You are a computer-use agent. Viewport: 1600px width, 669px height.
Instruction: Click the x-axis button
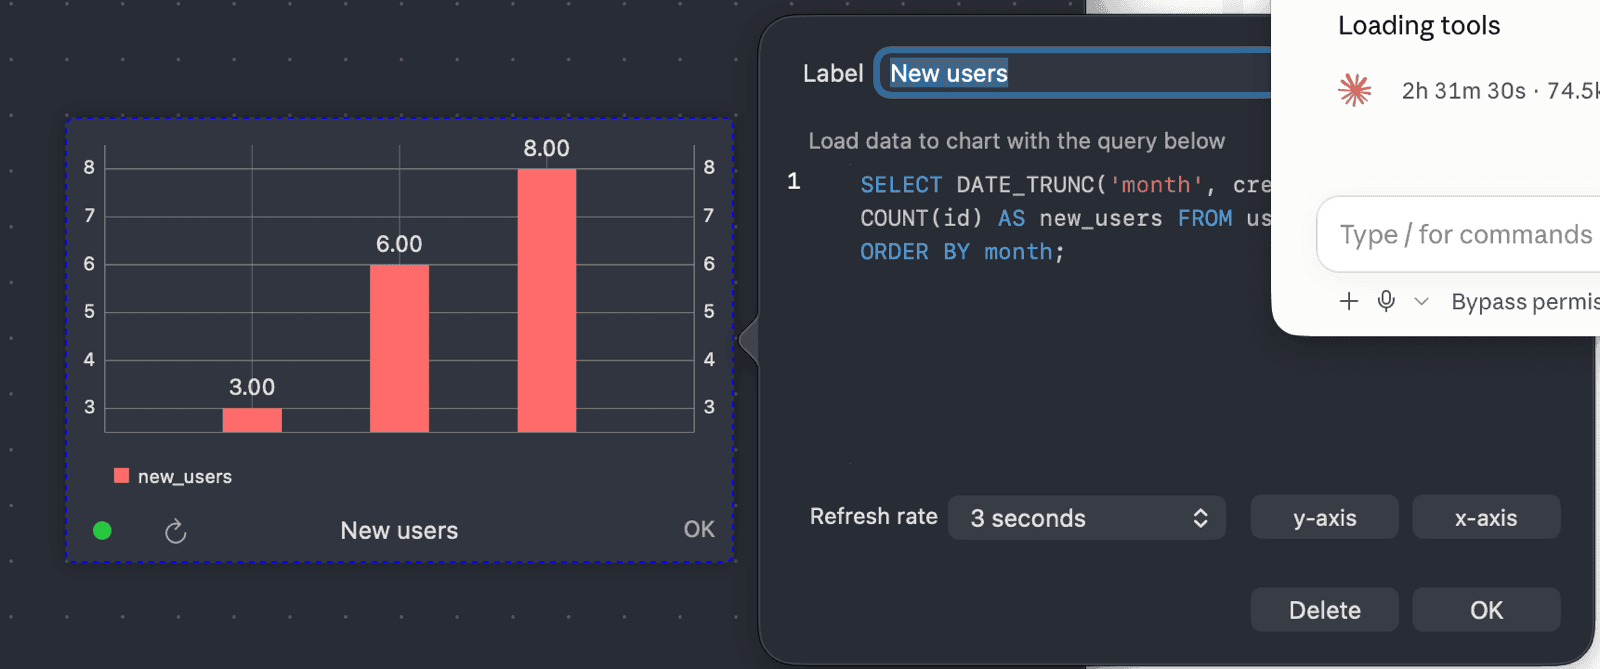pyautogui.click(x=1486, y=518)
